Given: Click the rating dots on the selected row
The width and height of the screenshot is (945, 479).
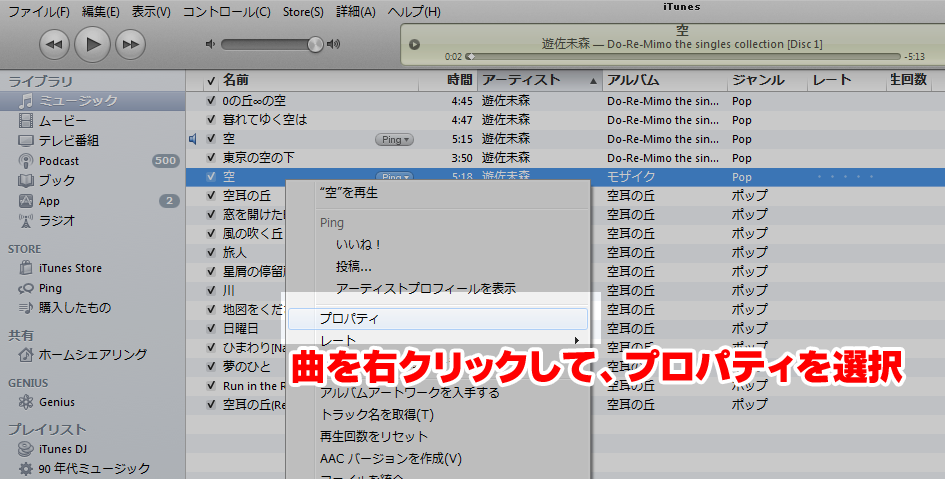Looking at the screenshot, I should coord(846,177).
